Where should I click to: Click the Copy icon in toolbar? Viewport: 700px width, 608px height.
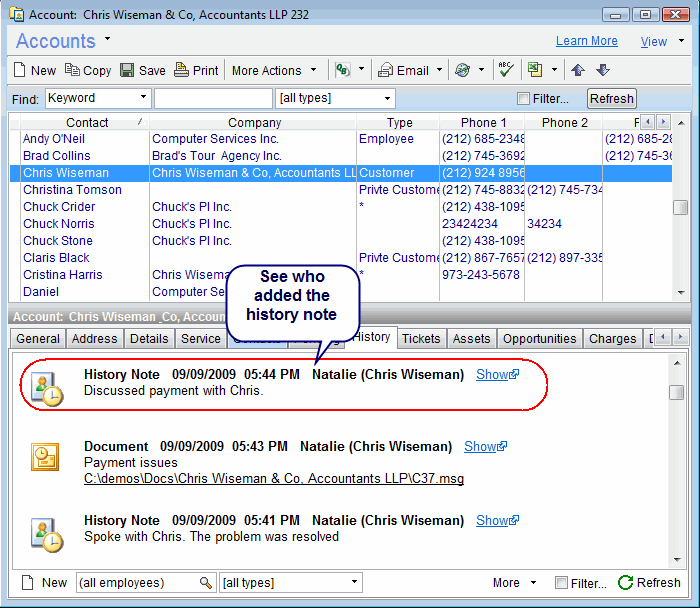(x=73, y=71)
